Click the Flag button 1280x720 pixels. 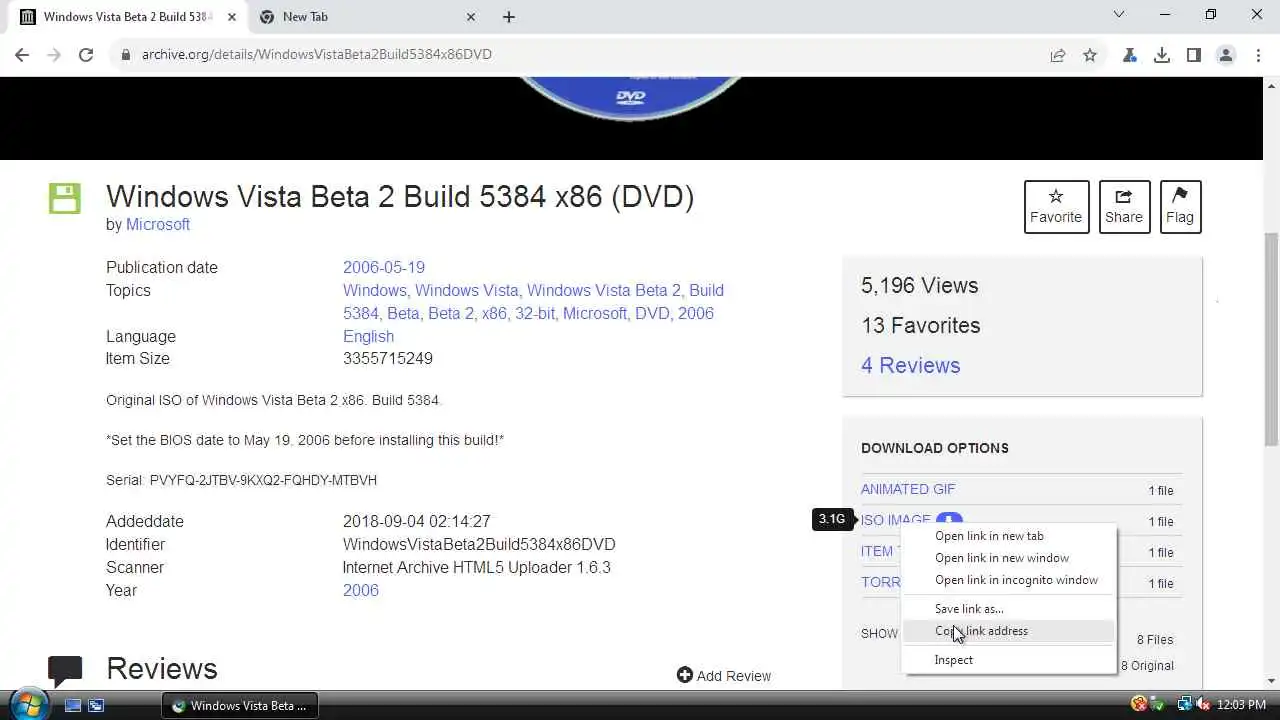coord(1180,207)
